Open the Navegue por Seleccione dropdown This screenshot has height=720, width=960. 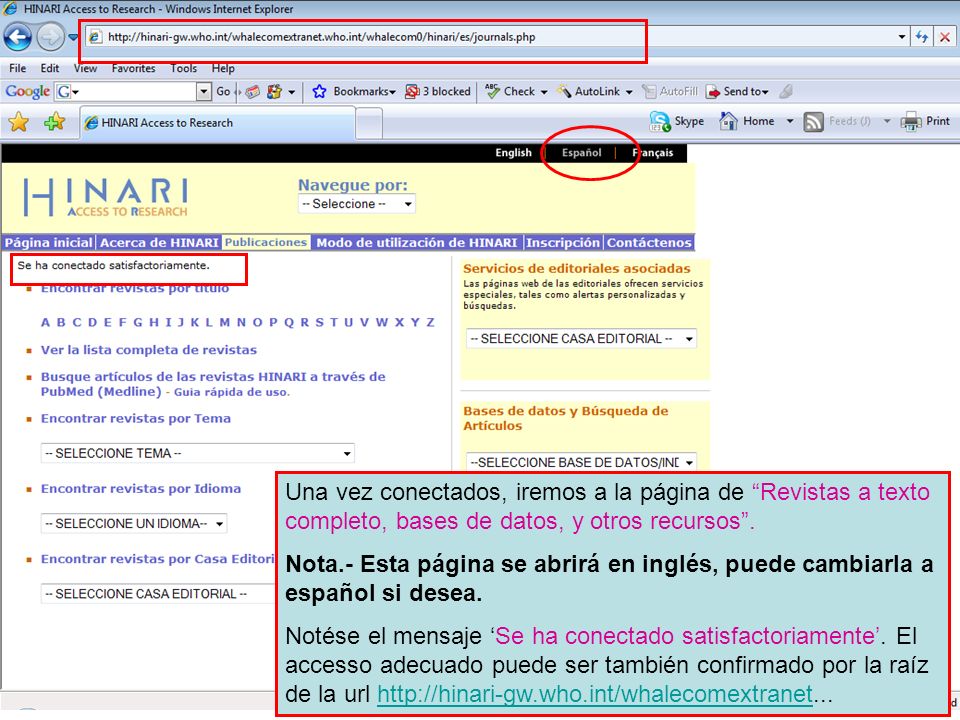click(x=356, y=204)
